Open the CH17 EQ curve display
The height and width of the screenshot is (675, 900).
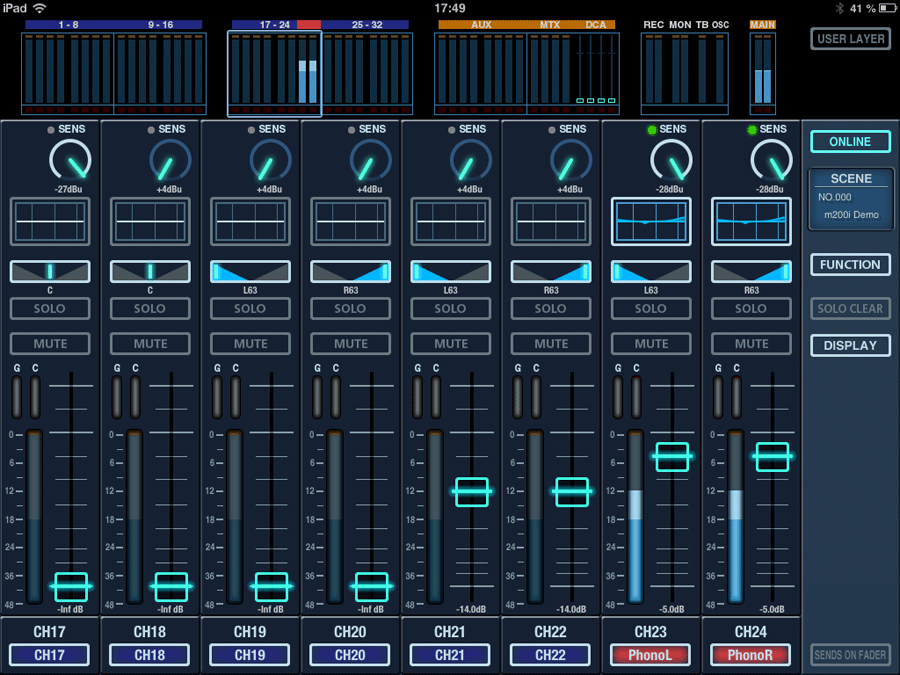click(50, 222)
